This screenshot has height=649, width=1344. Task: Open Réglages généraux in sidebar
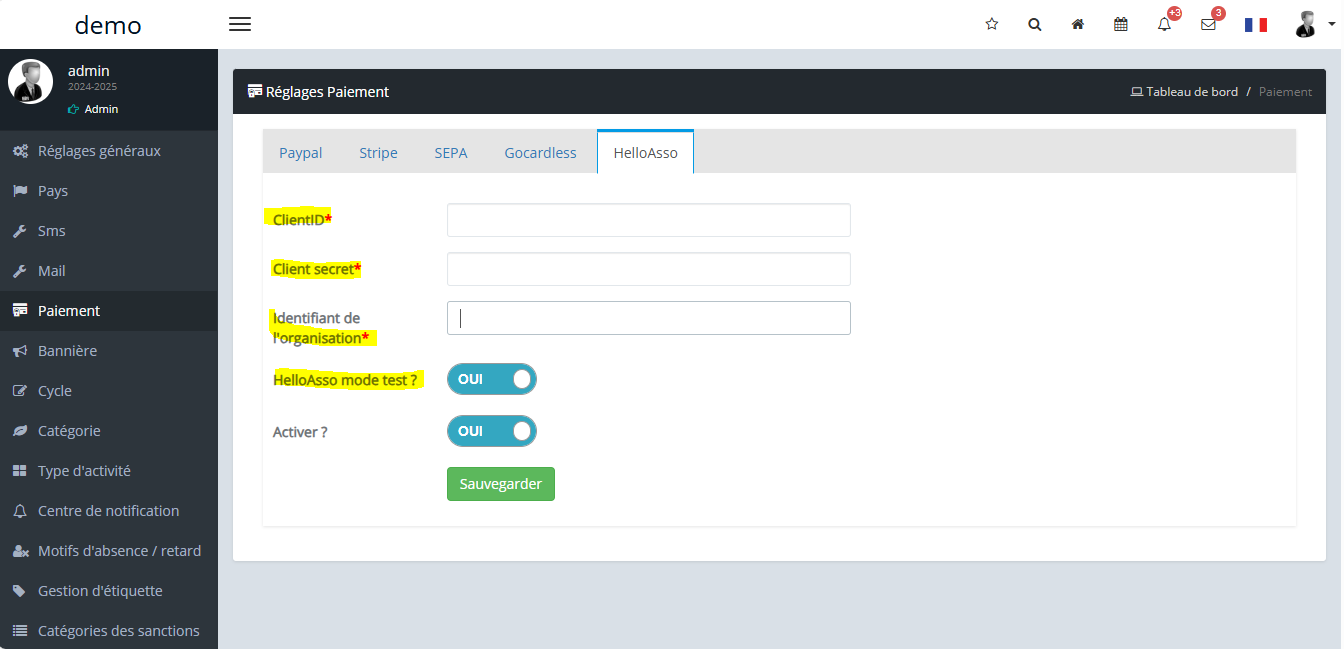click(x=109, y=151)
